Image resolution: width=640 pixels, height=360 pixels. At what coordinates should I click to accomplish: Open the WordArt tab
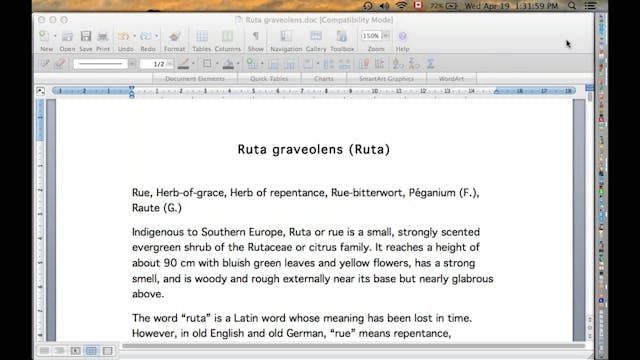tap(451, 78)
